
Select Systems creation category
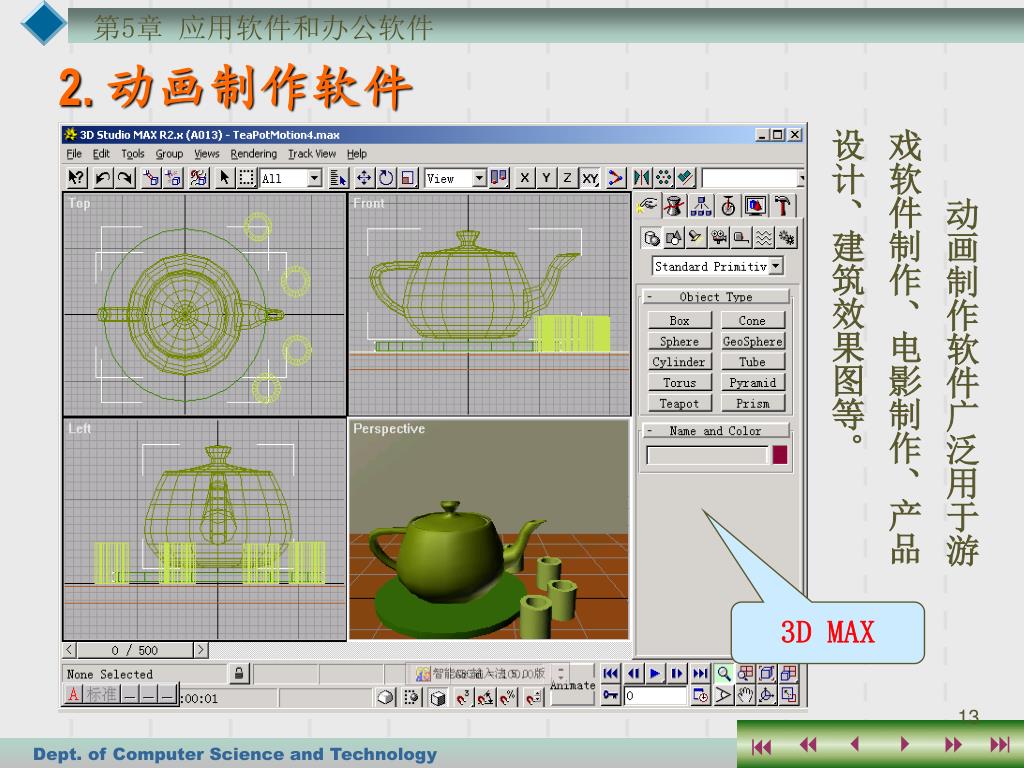[x=786, y=238]
